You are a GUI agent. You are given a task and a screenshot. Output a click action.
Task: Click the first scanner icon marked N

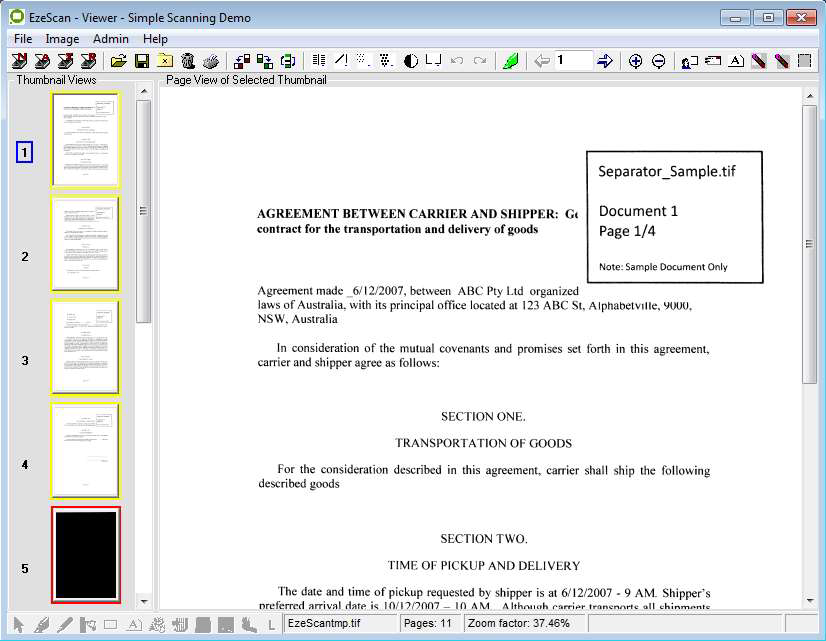coord(19,61)
